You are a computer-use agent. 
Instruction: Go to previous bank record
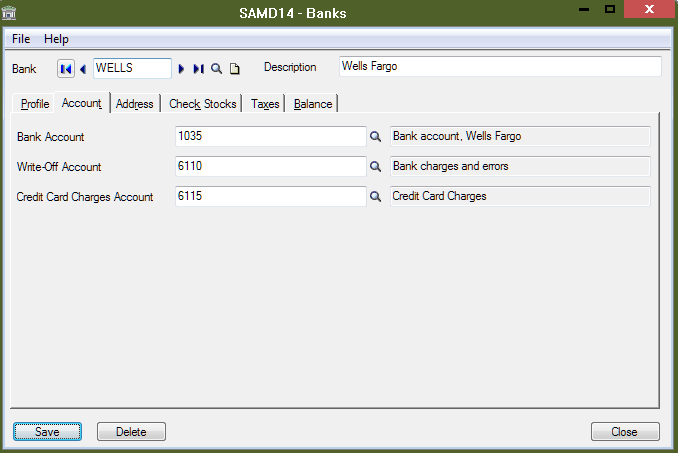pos(83,68)
